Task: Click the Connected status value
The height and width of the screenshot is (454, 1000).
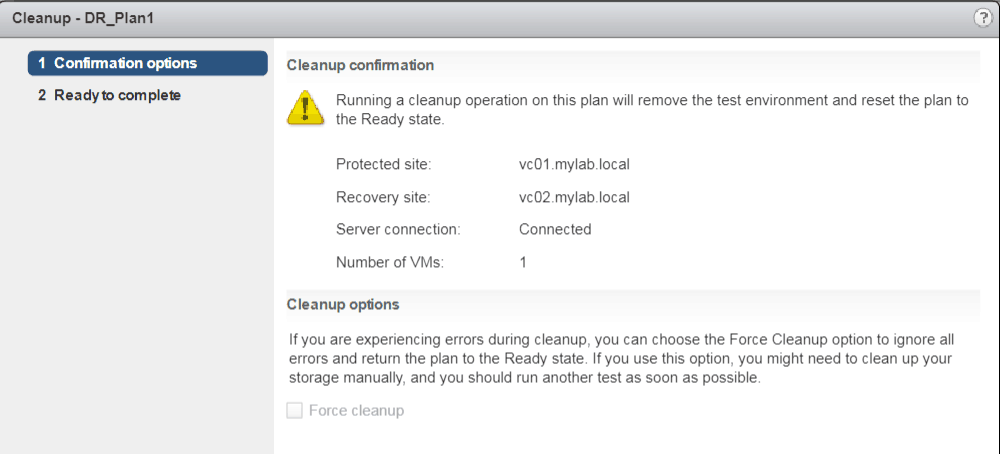Action: pos(555,229)
